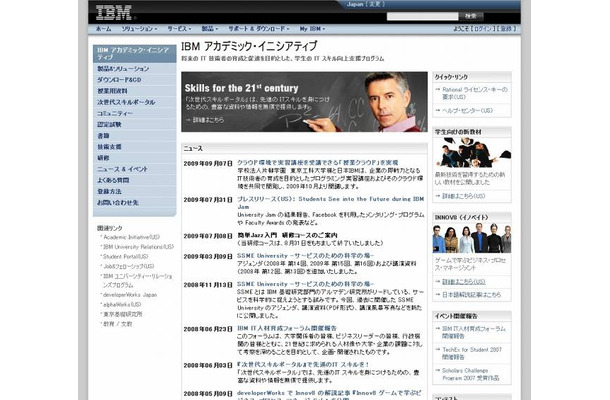Click TechEx for Student 2007 開催報告 link
610x400 pixels.
point(472,353)
